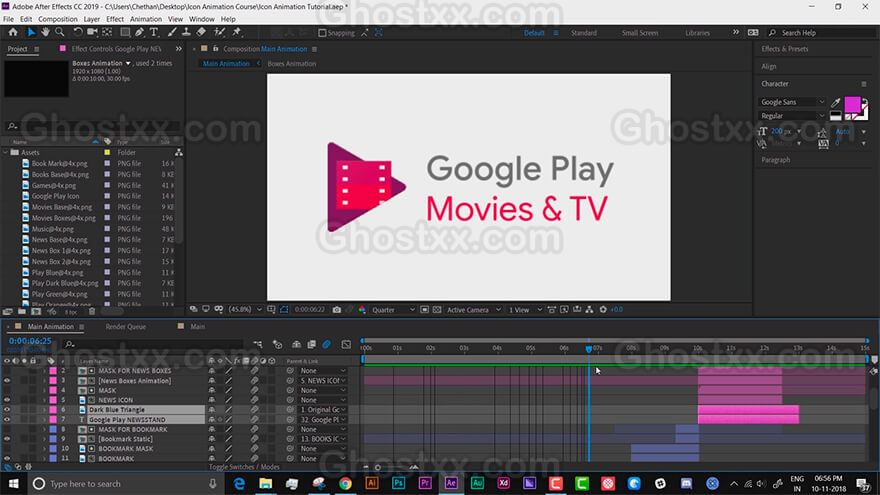Viewport: 880px width, 495px height.
Task: Select the Horizontal Type tool
Action: [x=154, y=33]
